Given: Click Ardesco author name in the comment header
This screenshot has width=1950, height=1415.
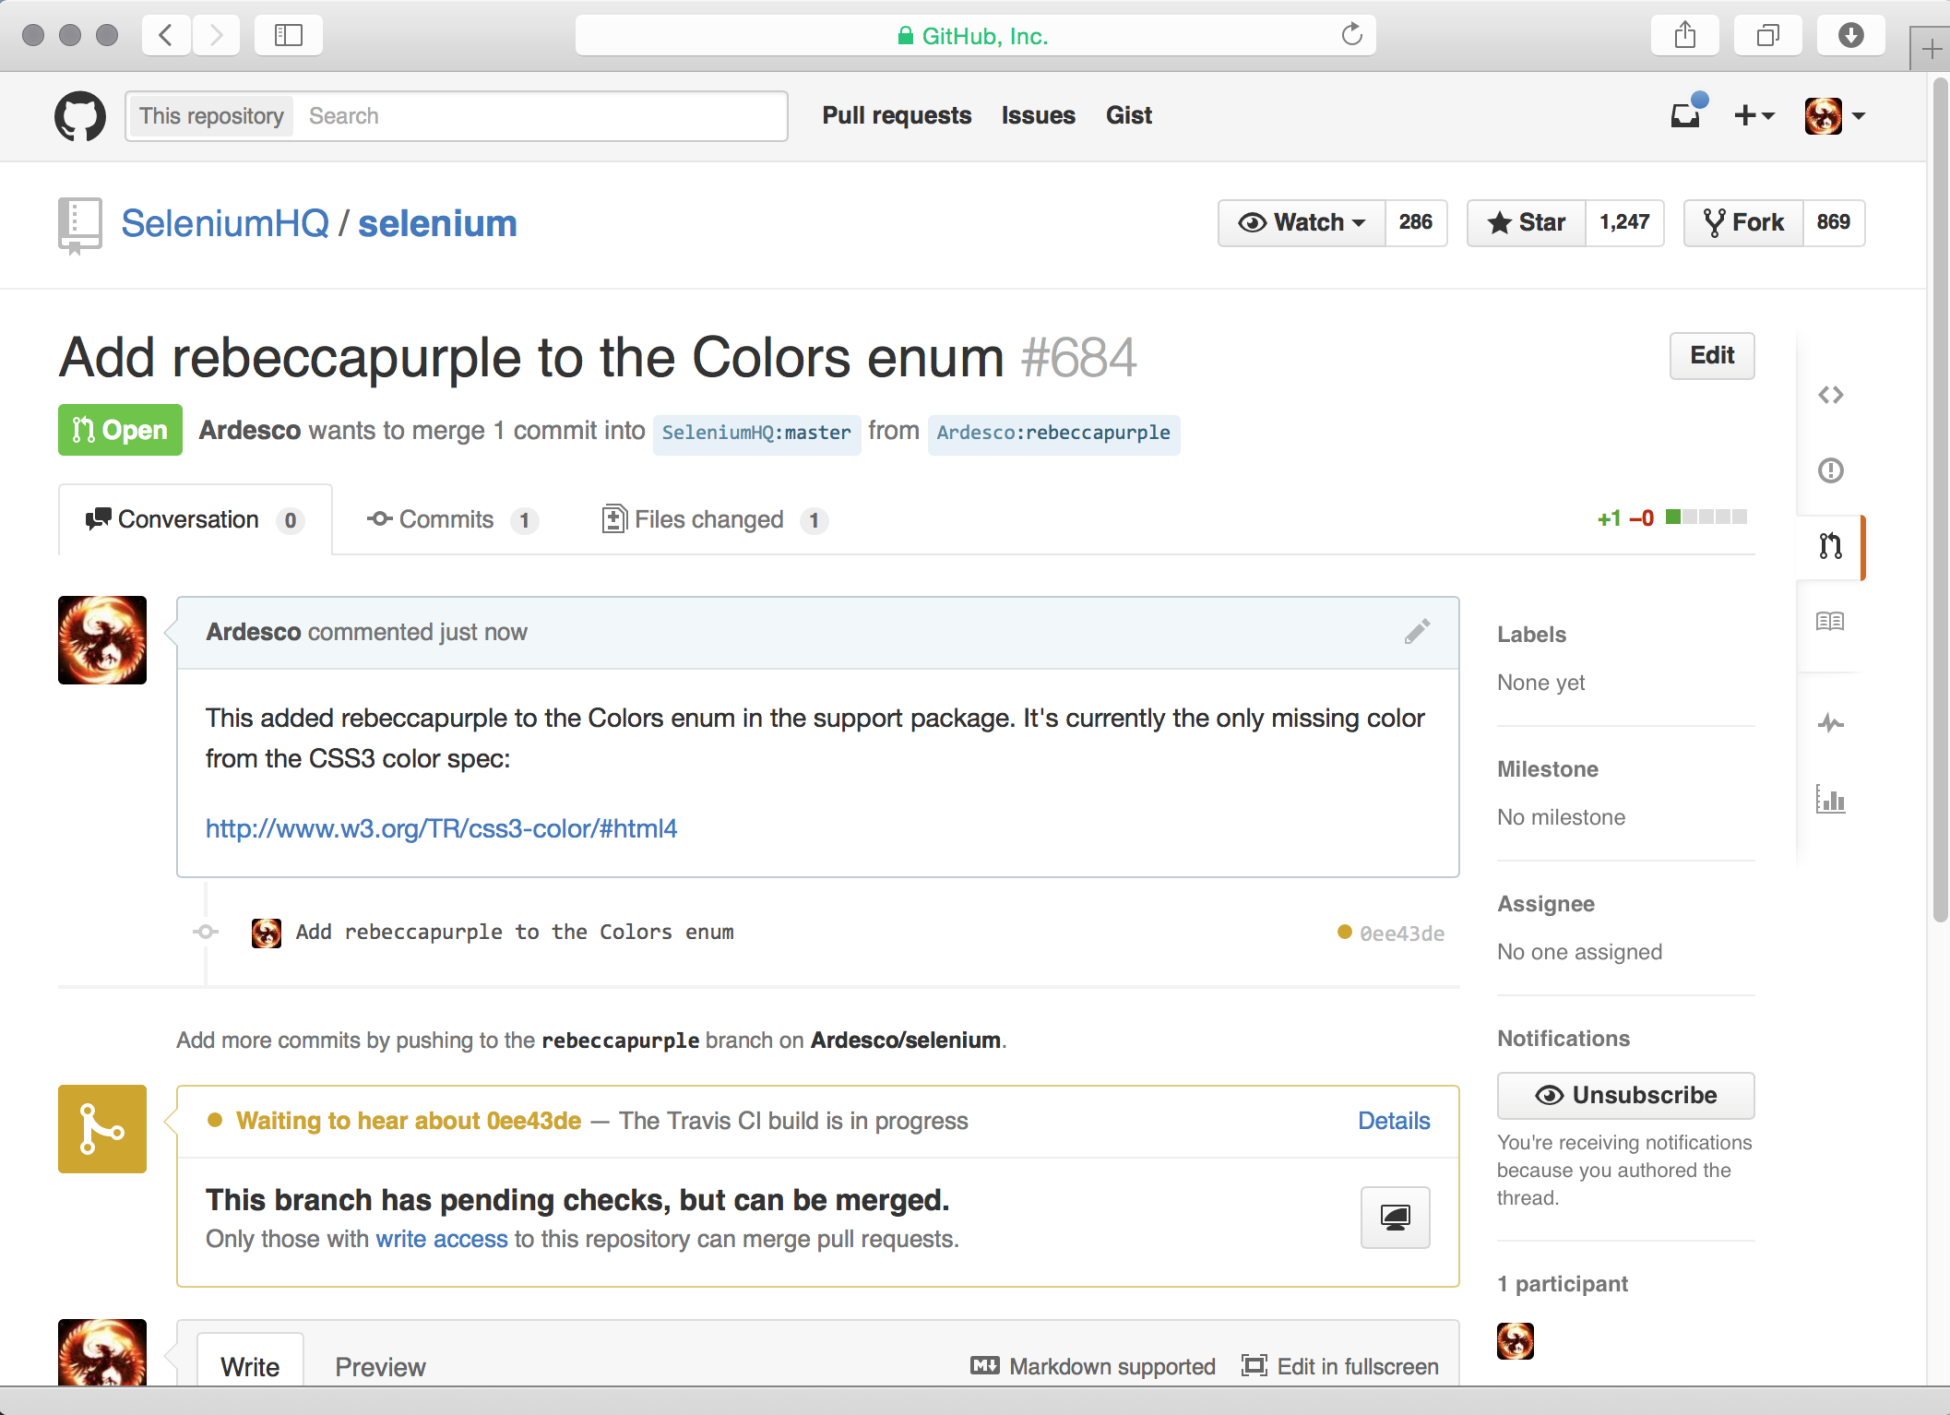Looking at the screenshot, I should [253, 632].
